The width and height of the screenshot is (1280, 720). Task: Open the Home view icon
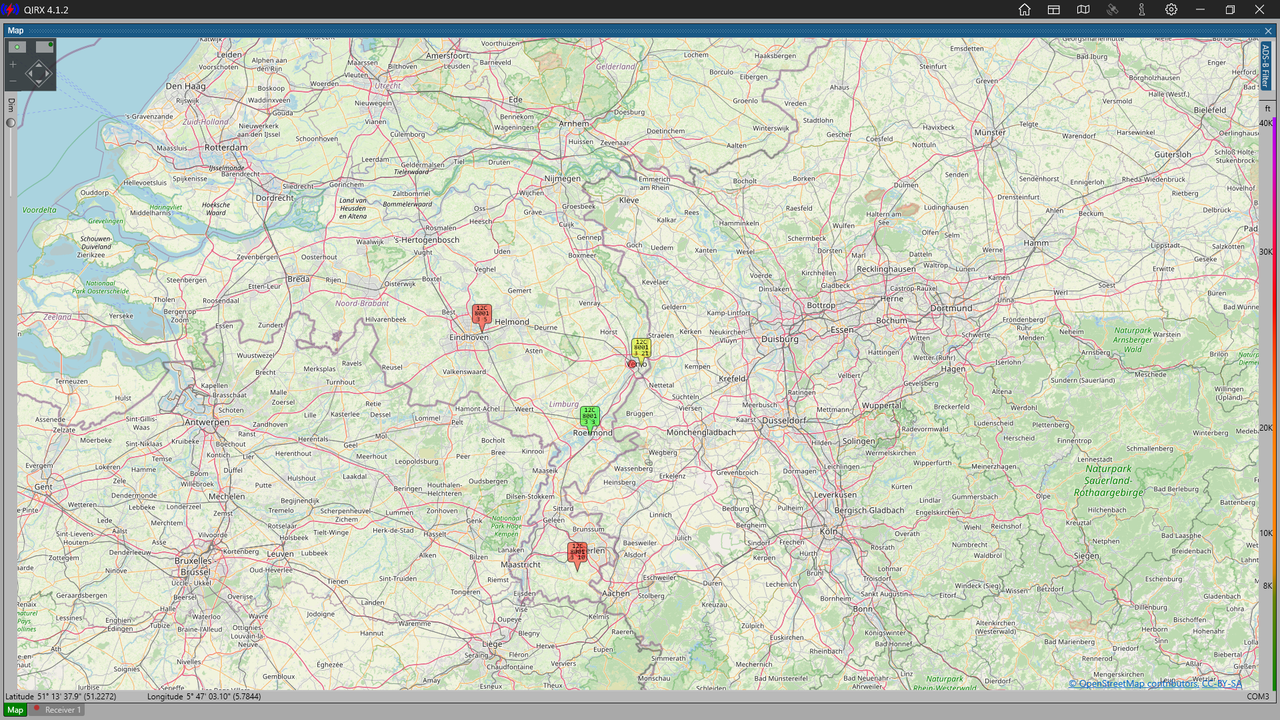(x=1024, y=10)
